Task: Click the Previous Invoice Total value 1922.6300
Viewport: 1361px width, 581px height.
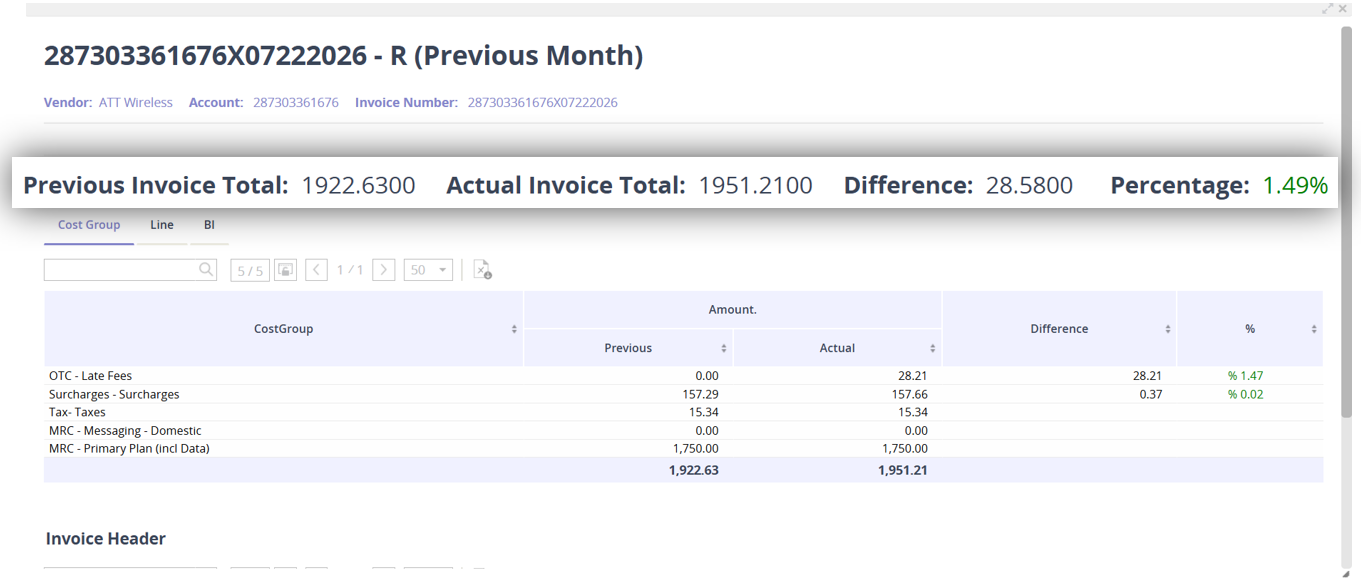Action: click(x=358, y=185)
